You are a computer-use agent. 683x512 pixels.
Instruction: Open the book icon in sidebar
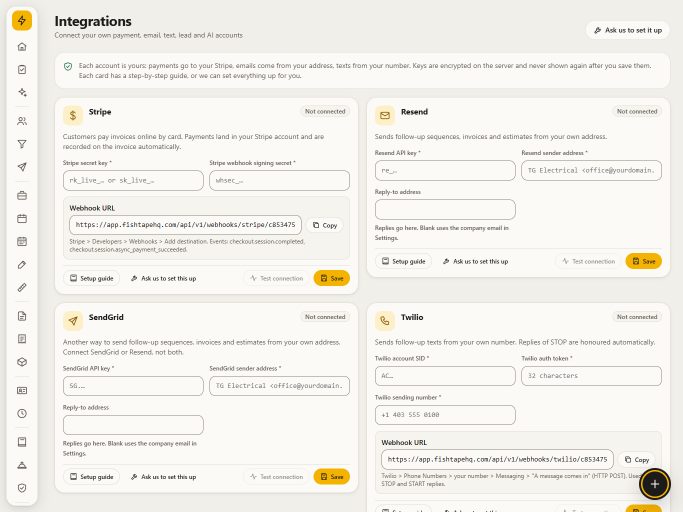(22, 442)
